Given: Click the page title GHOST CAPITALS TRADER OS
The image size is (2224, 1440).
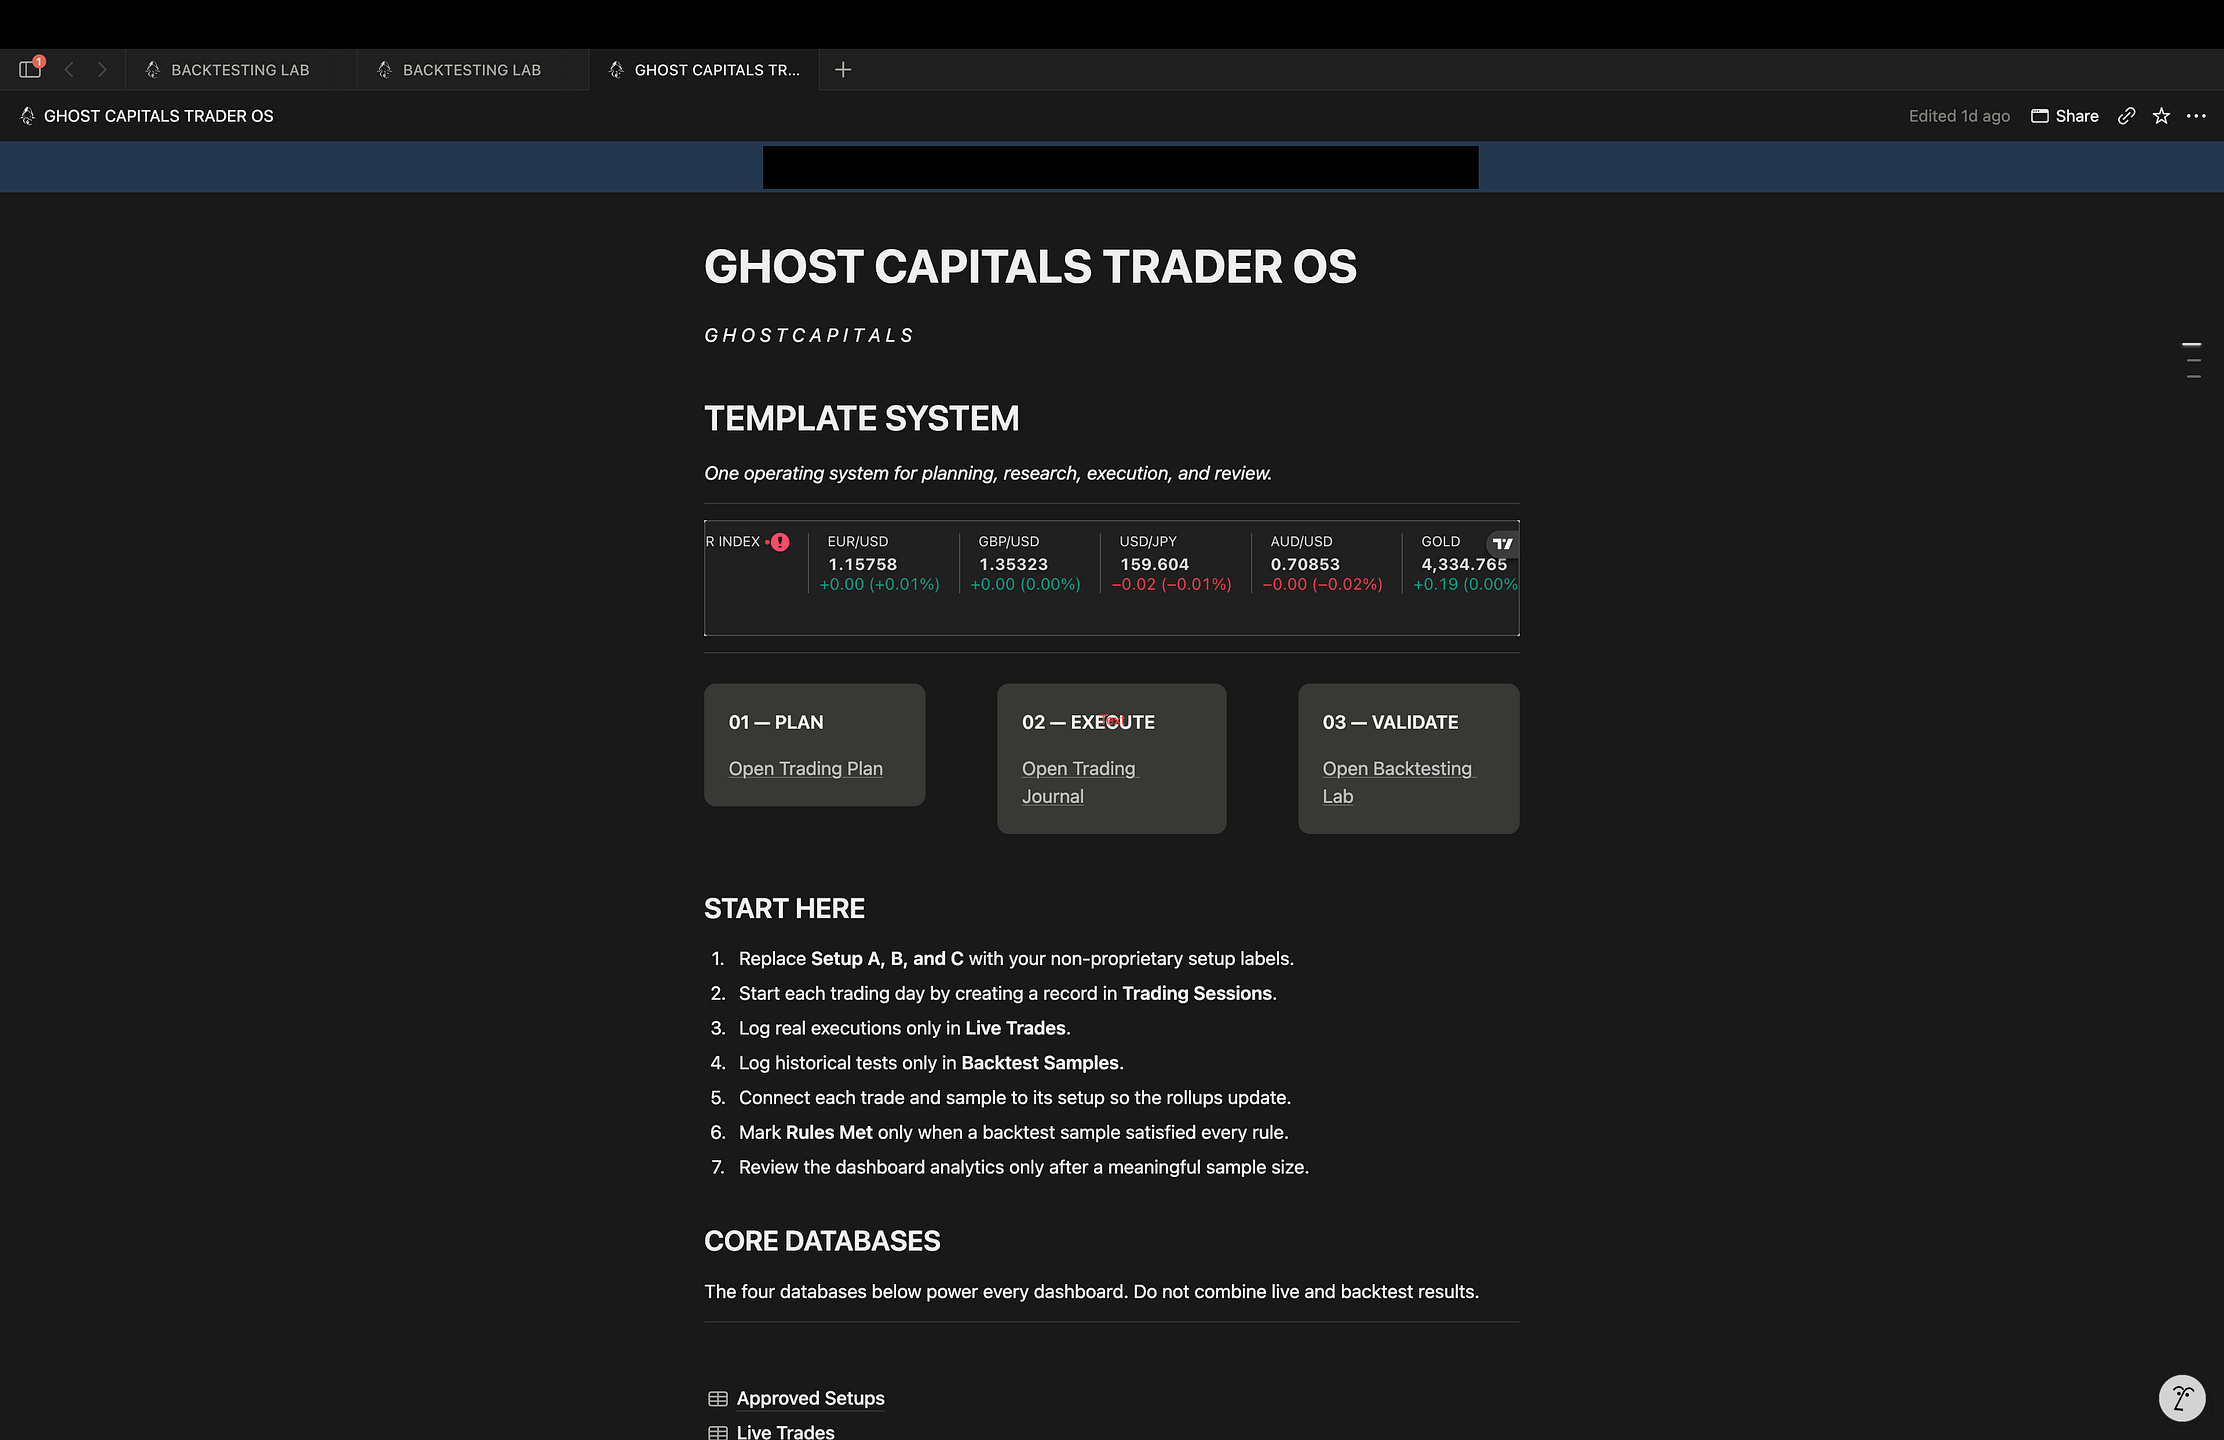Looking at the screenshot, I should 1031,267.
